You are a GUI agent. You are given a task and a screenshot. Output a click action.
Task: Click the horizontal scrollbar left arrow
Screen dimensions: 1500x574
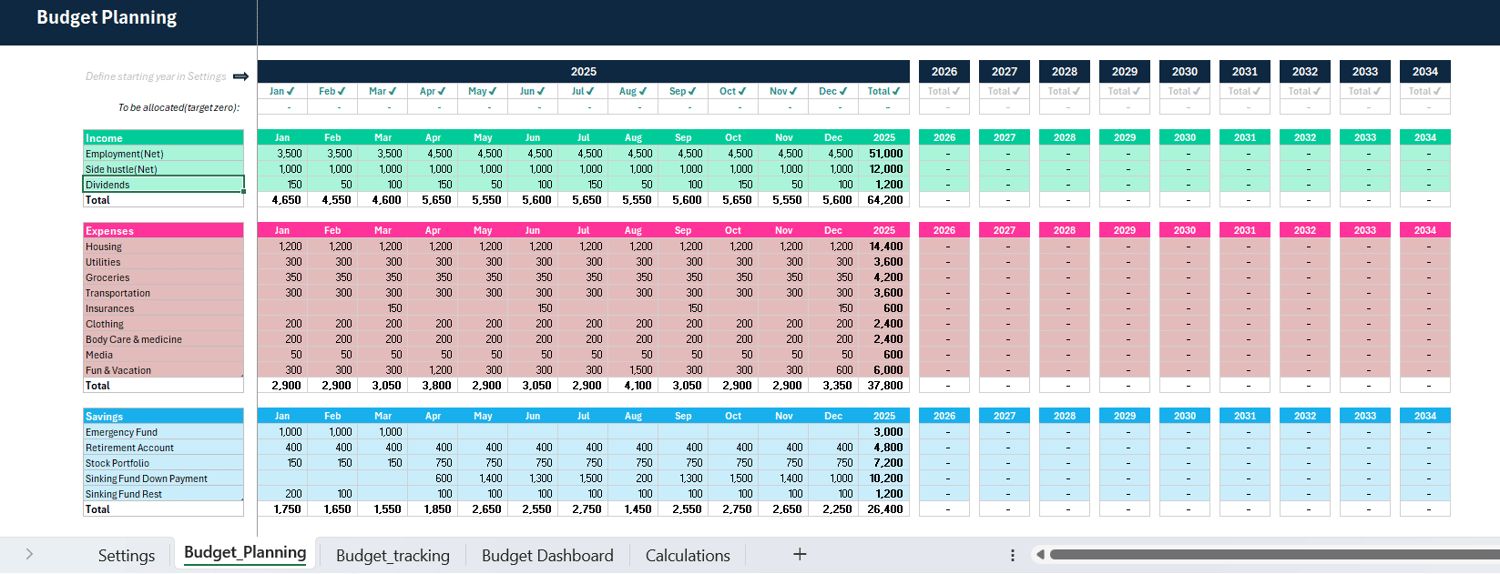(x=1039, y=555)
